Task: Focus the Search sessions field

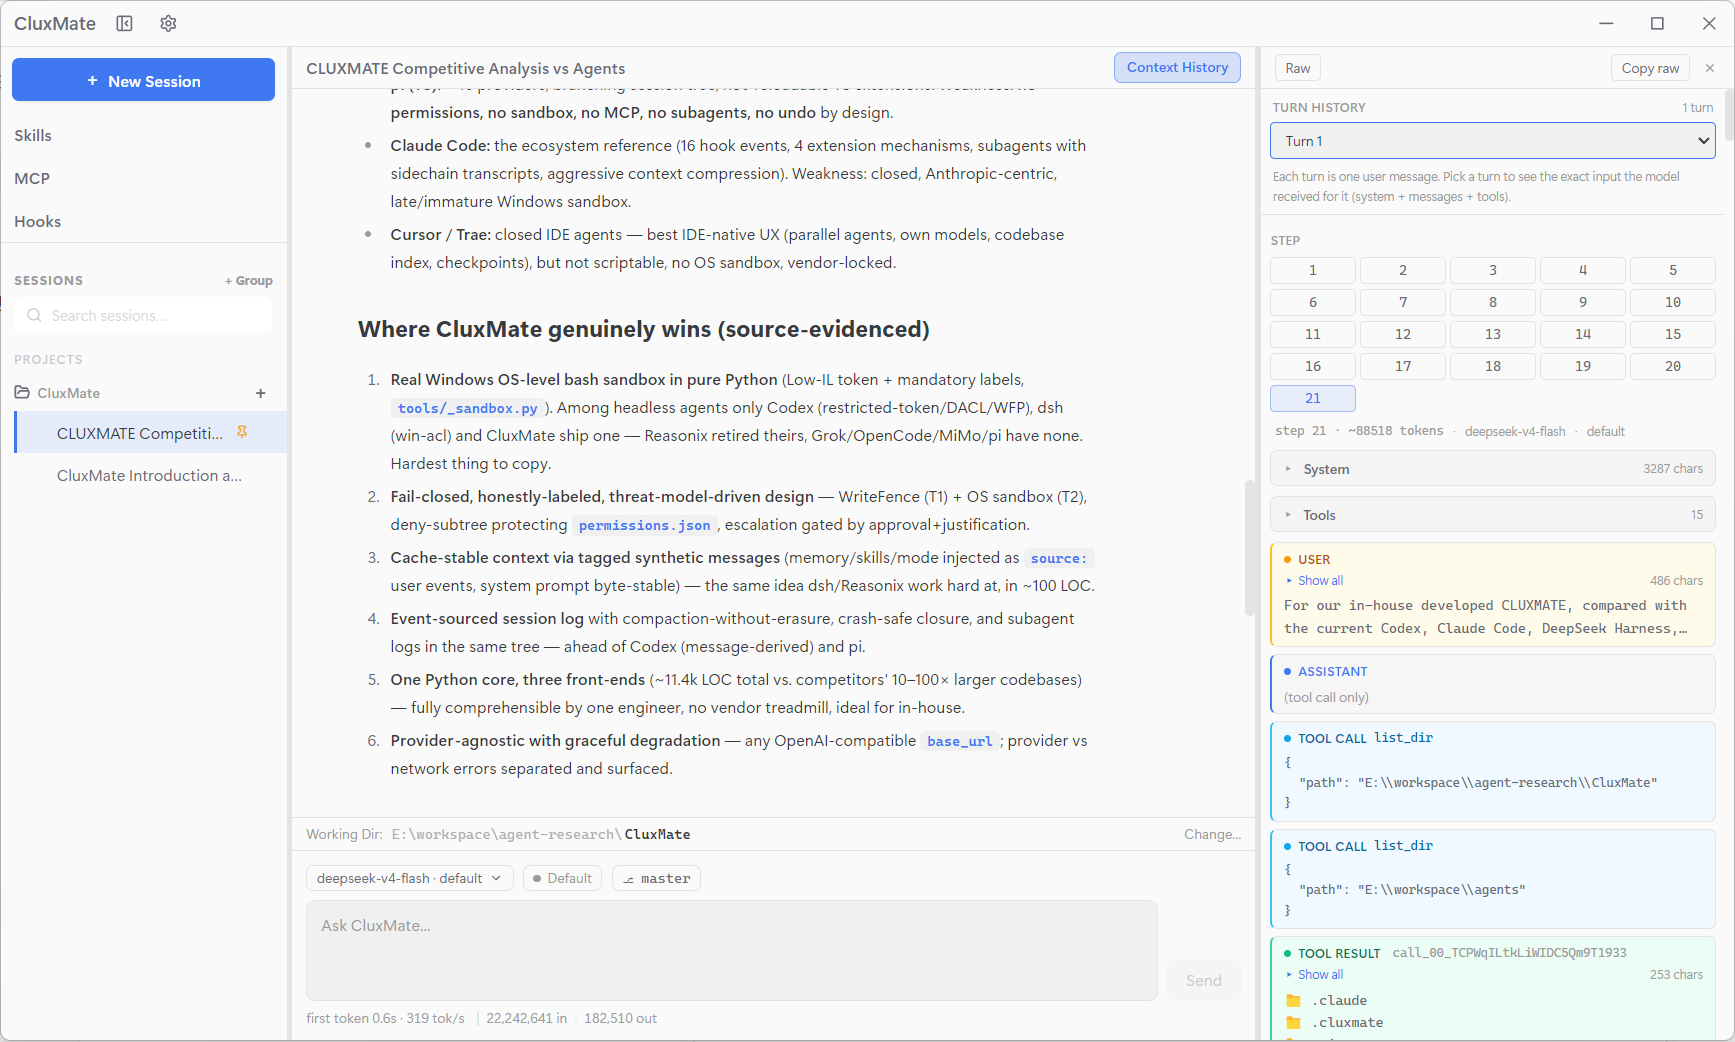Action: point(143,315)
